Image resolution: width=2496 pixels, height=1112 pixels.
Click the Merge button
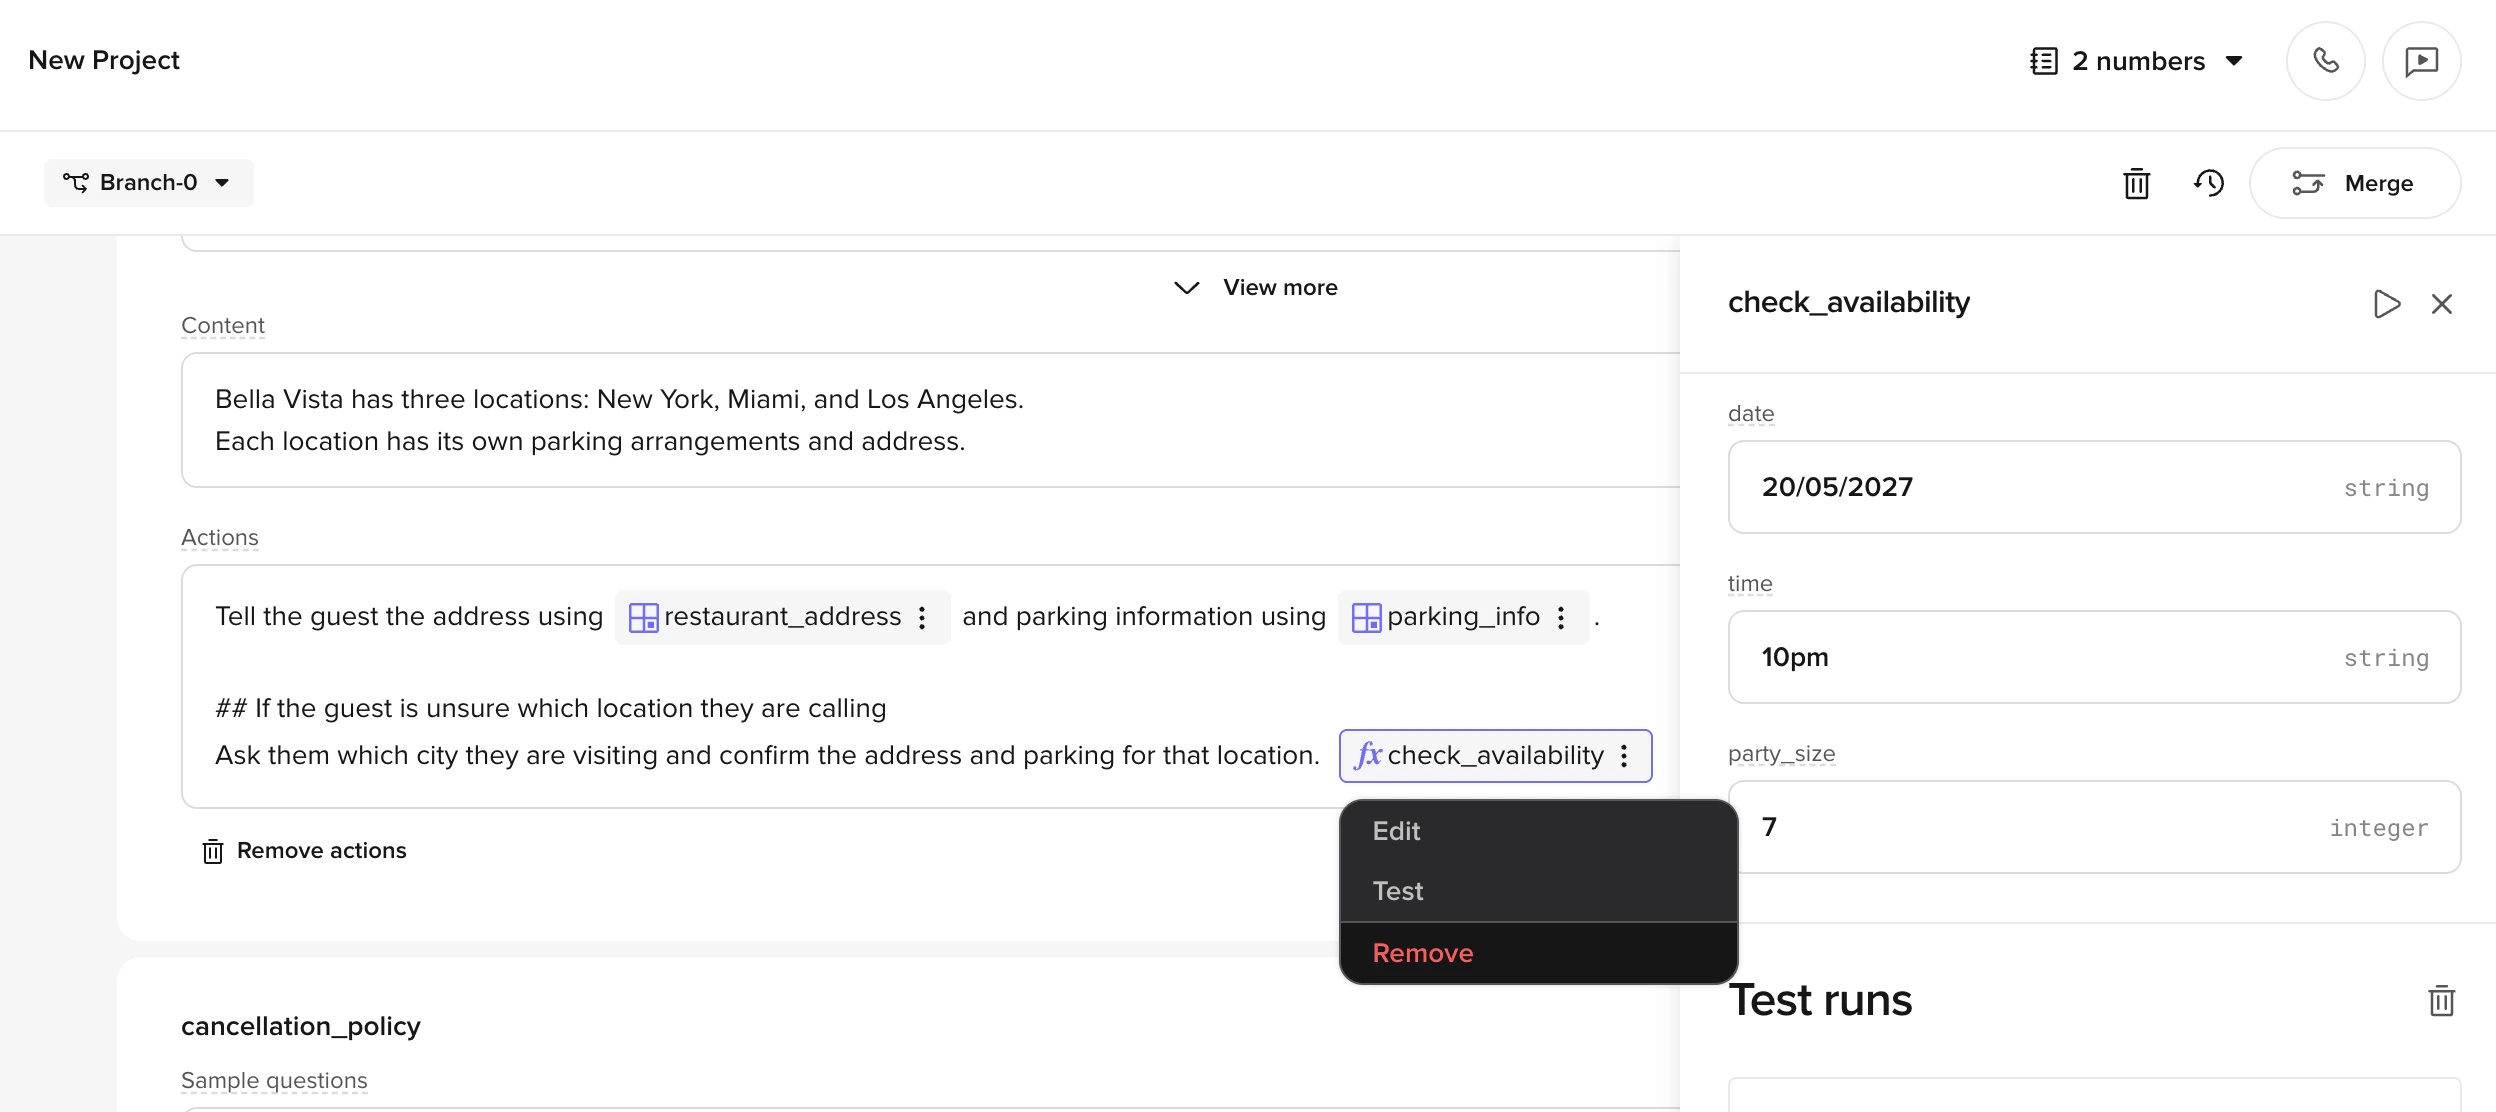click(x=2355, y=183)
